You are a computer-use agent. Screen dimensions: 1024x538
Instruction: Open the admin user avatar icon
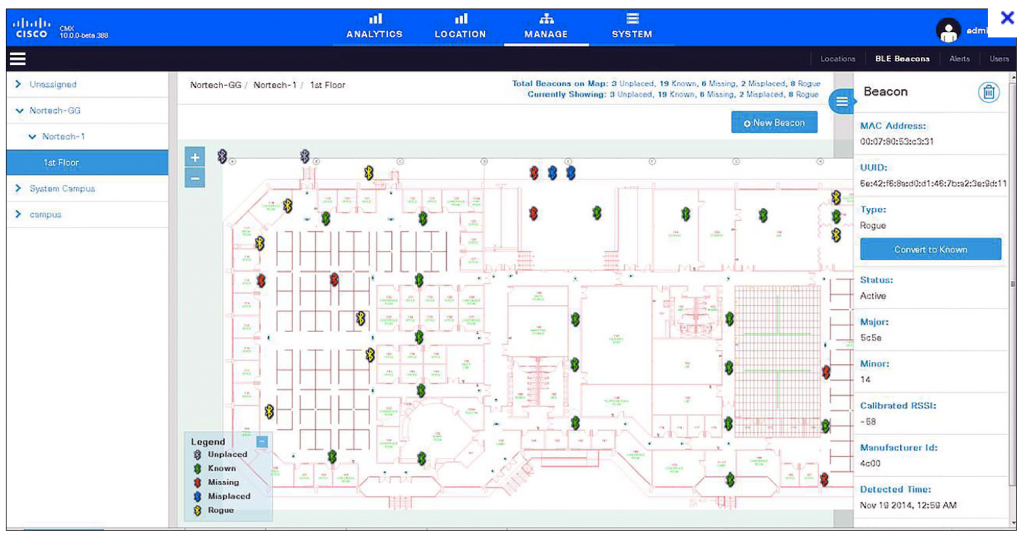click(x=948, y=30)
